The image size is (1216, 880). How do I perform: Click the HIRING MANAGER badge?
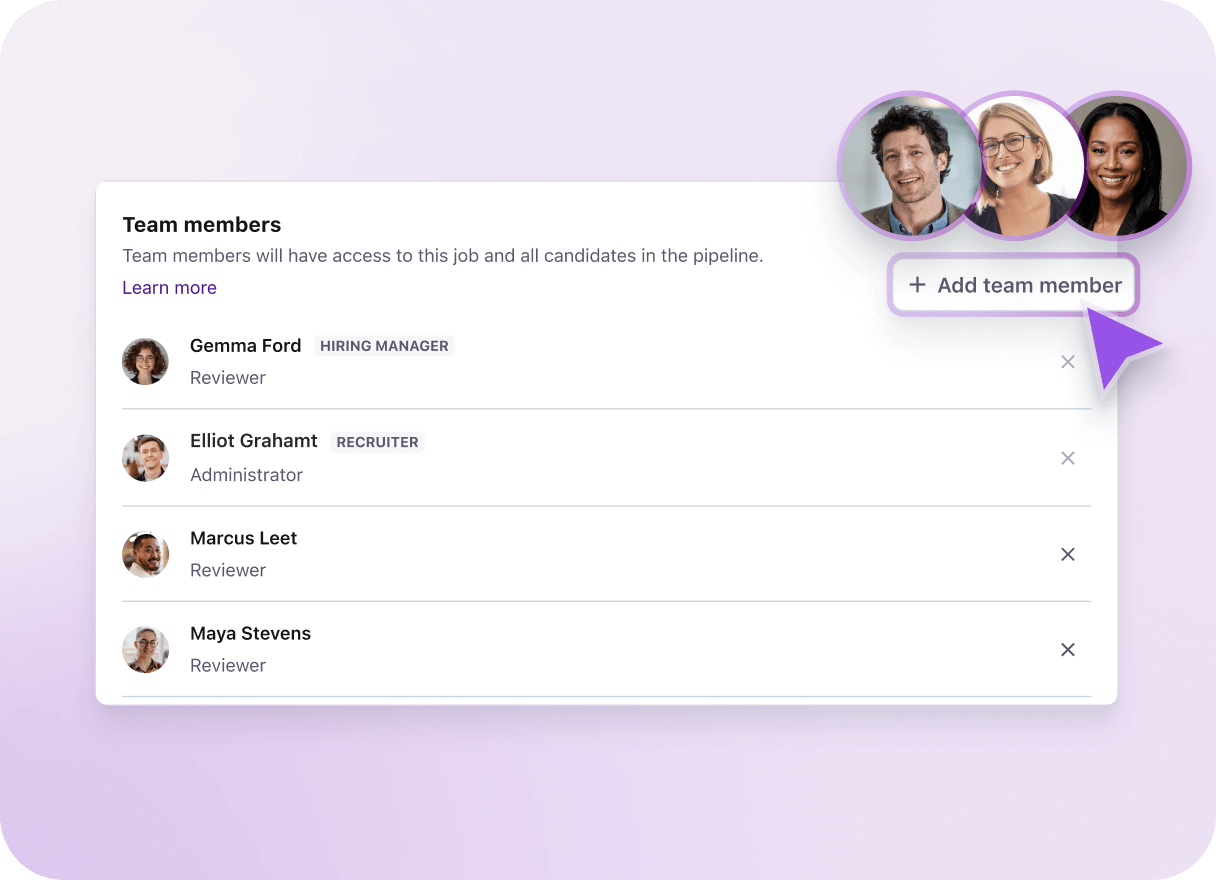coord(384,346)
